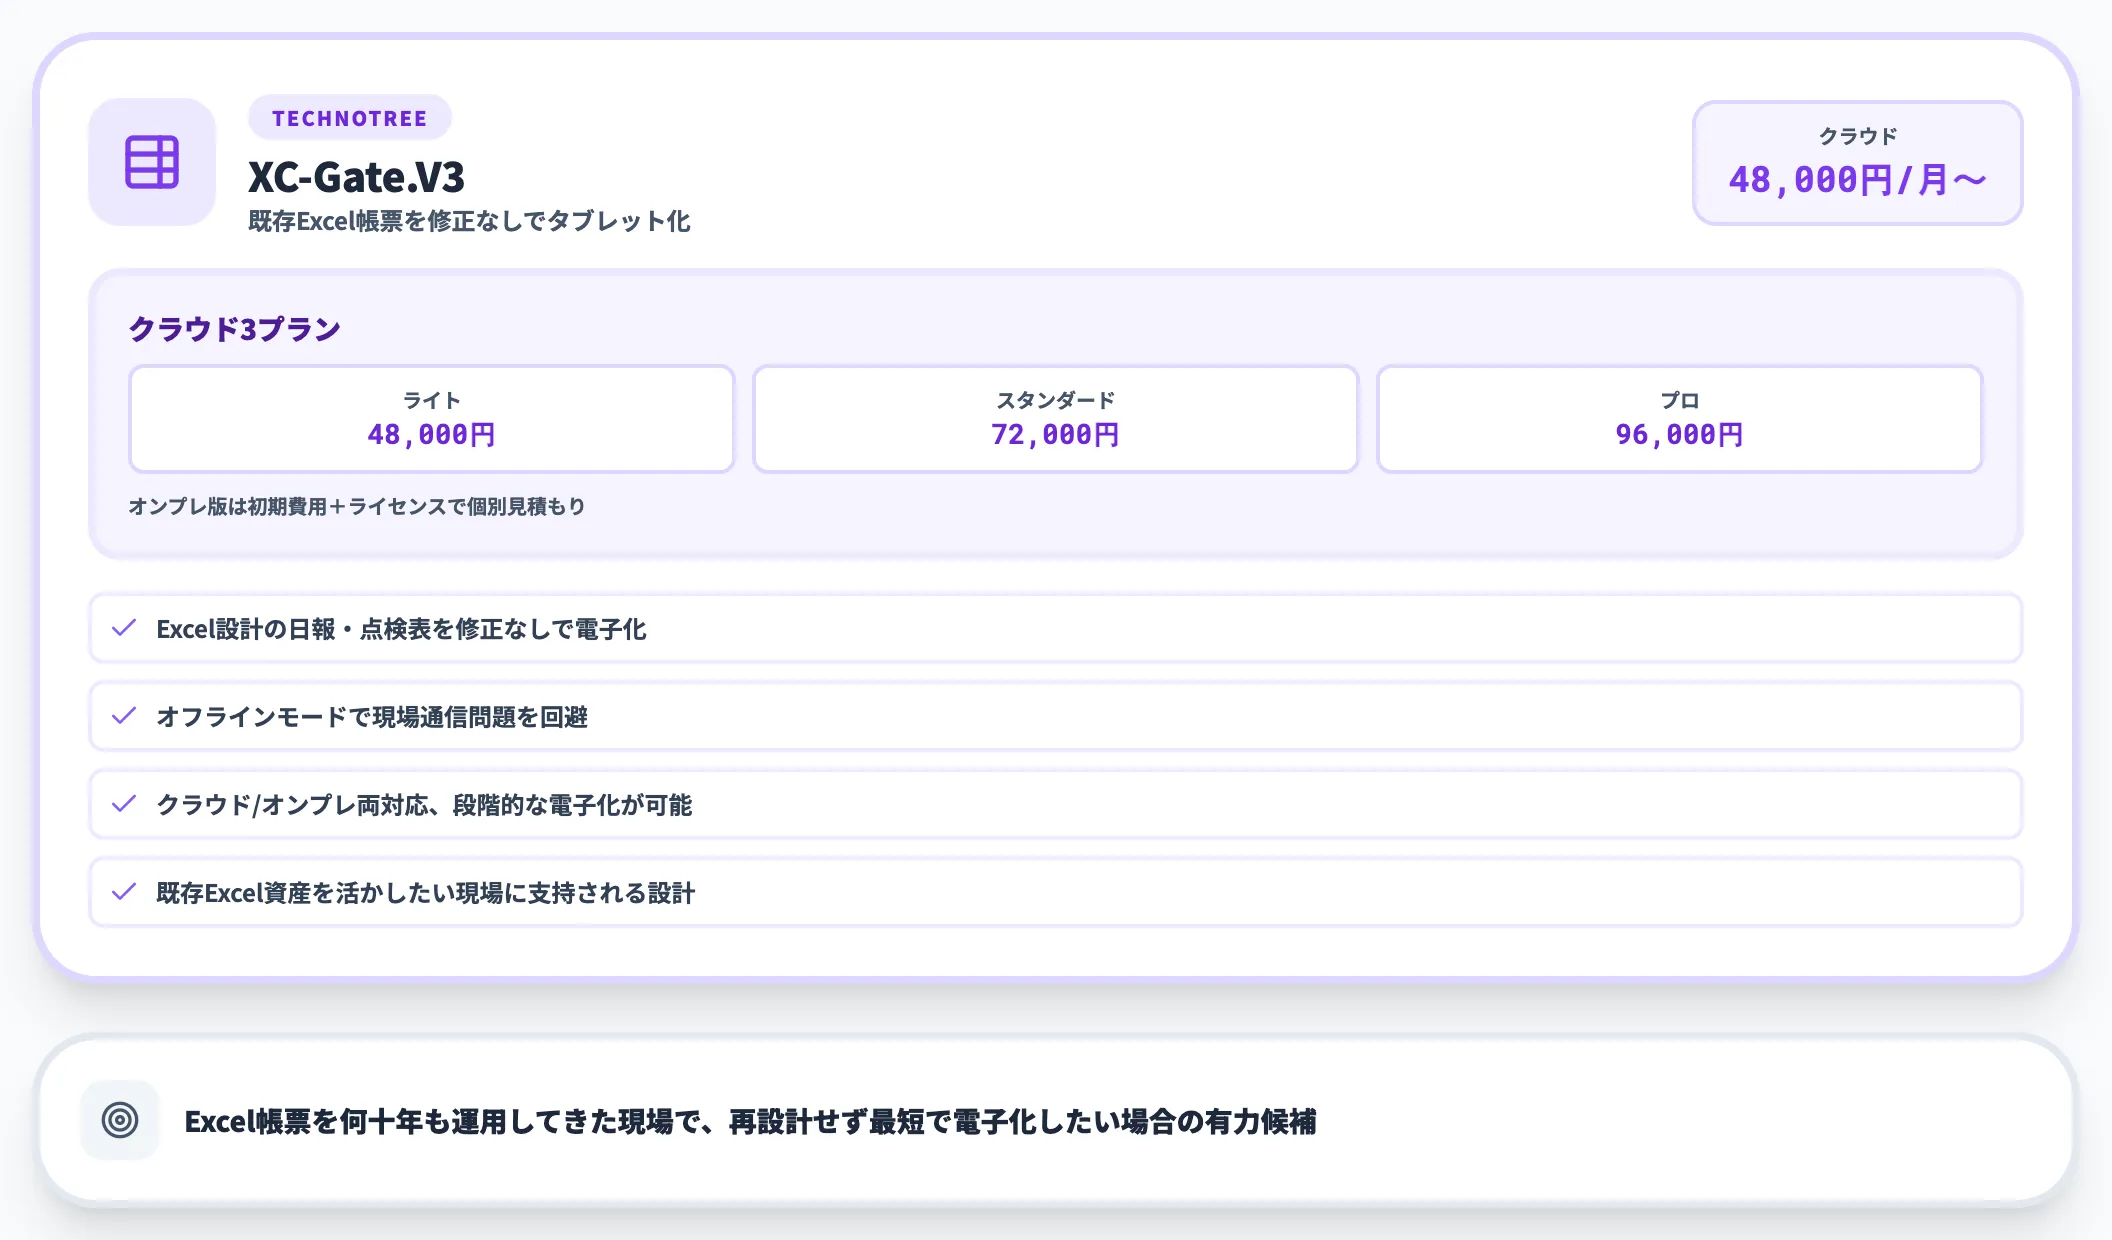Choose the スタンダード 72,000円 plan card

coord(1055,419)
